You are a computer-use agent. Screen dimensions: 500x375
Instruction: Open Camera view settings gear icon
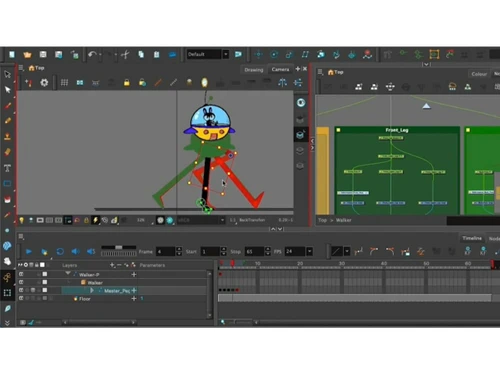(x=44, y=82)
